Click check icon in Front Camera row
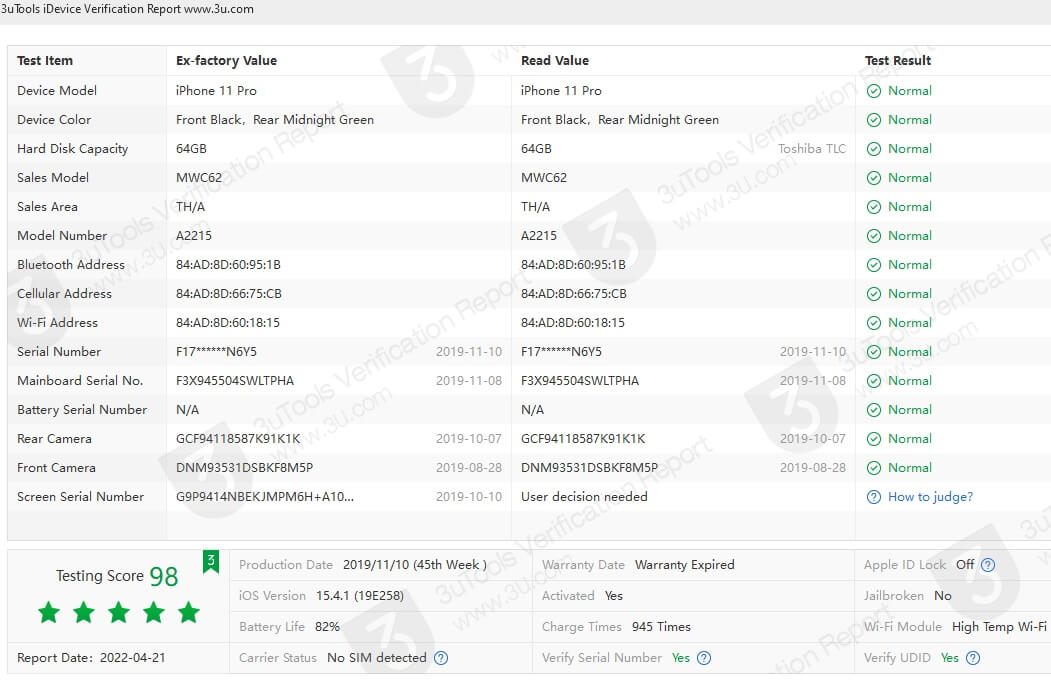The height and width of the screenshot is (689, 1051). click(x=873, y=468)
